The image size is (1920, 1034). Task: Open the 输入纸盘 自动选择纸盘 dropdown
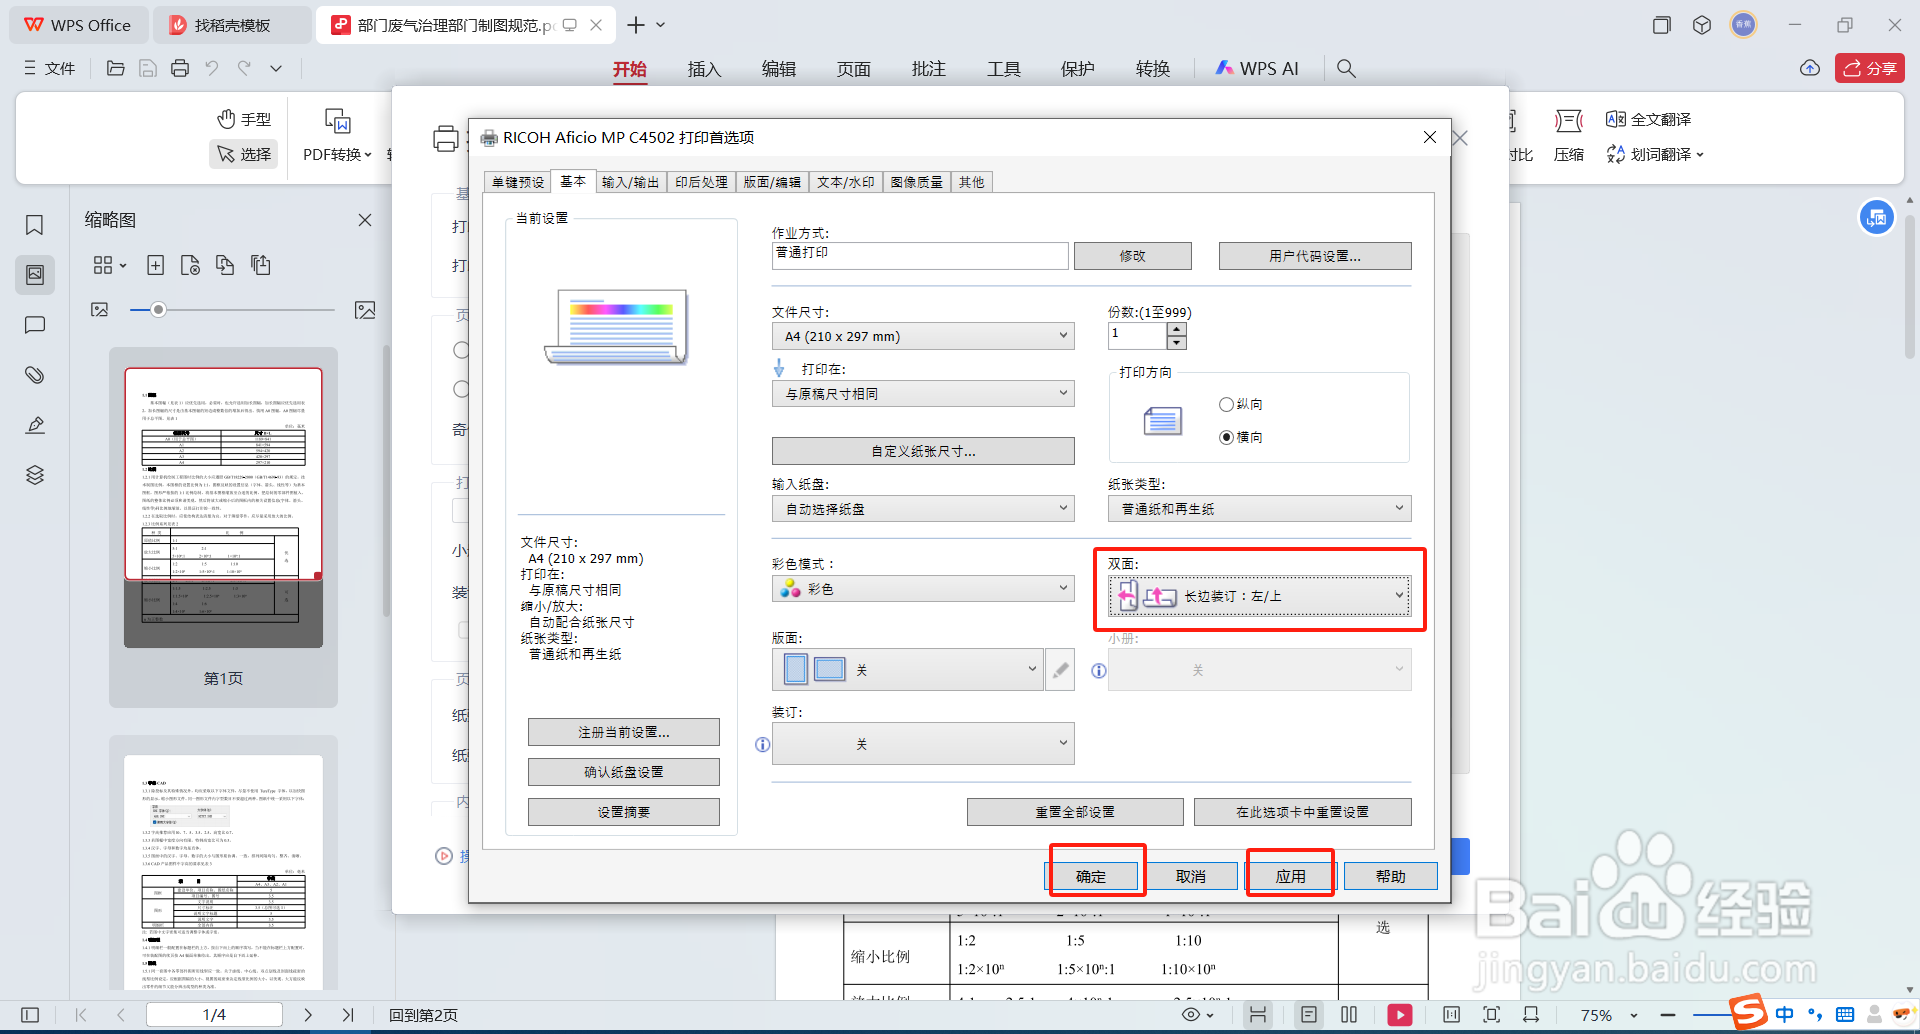click(x=923, y=509)
